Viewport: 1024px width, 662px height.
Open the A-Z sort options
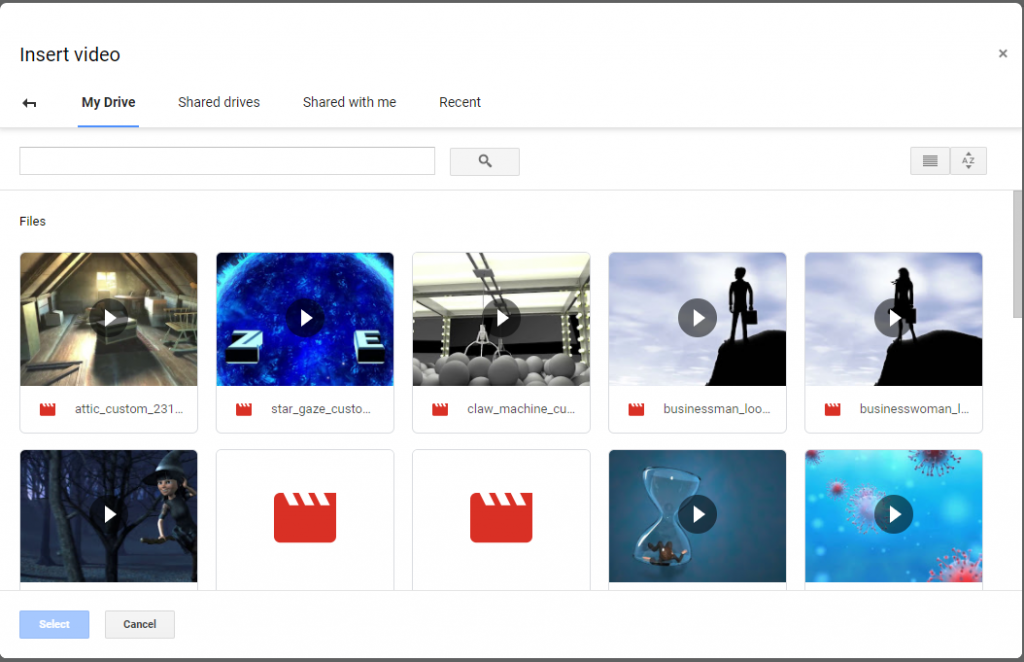(968, 161)
